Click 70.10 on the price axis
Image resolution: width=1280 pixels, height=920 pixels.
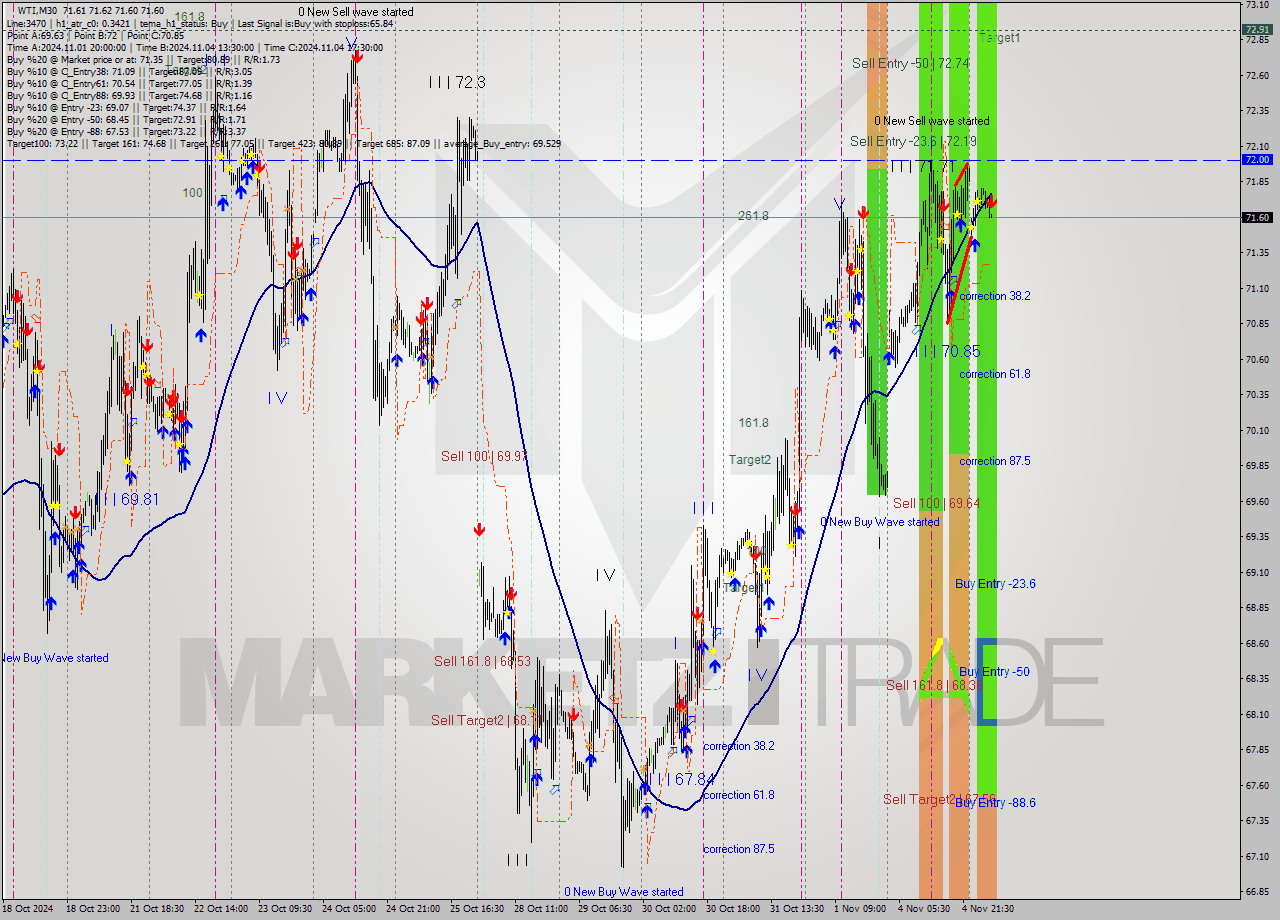(x=1257, y=431)
